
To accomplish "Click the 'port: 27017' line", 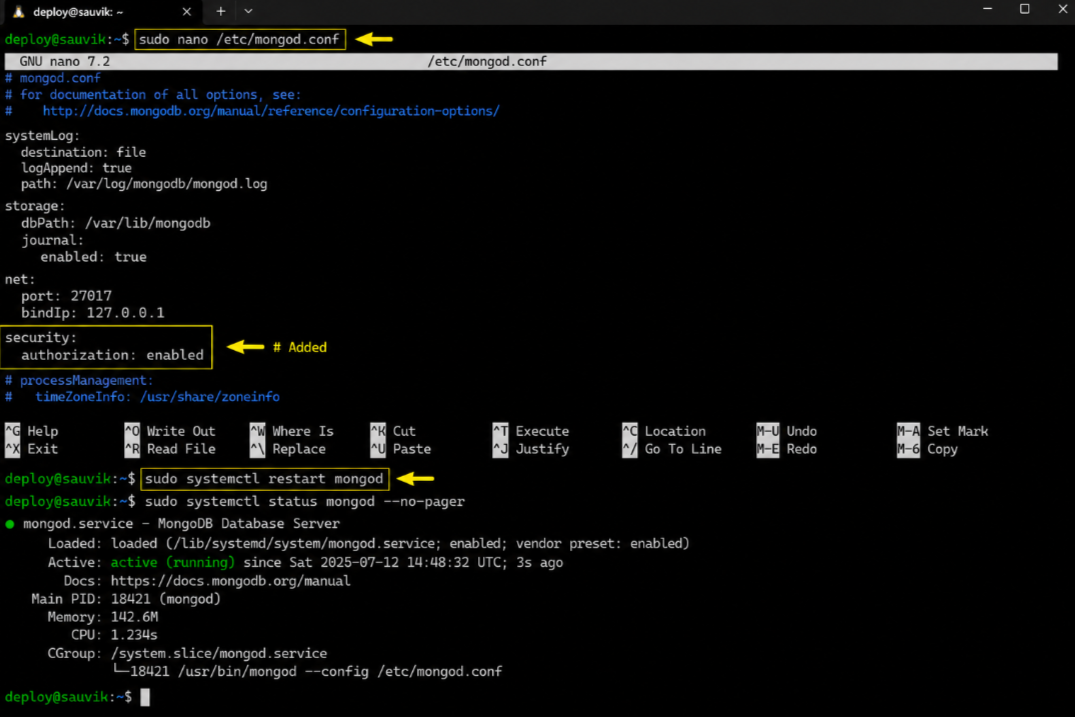I will (67, 295).
